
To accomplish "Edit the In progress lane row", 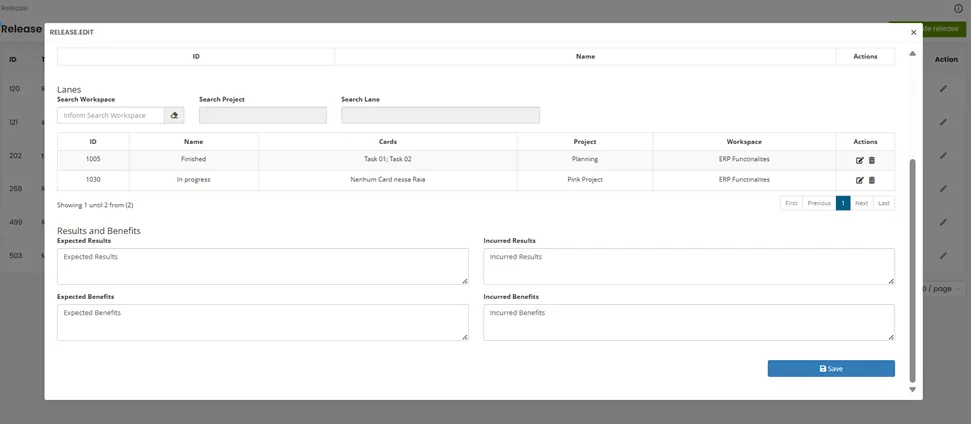I will tap(860, 180).
